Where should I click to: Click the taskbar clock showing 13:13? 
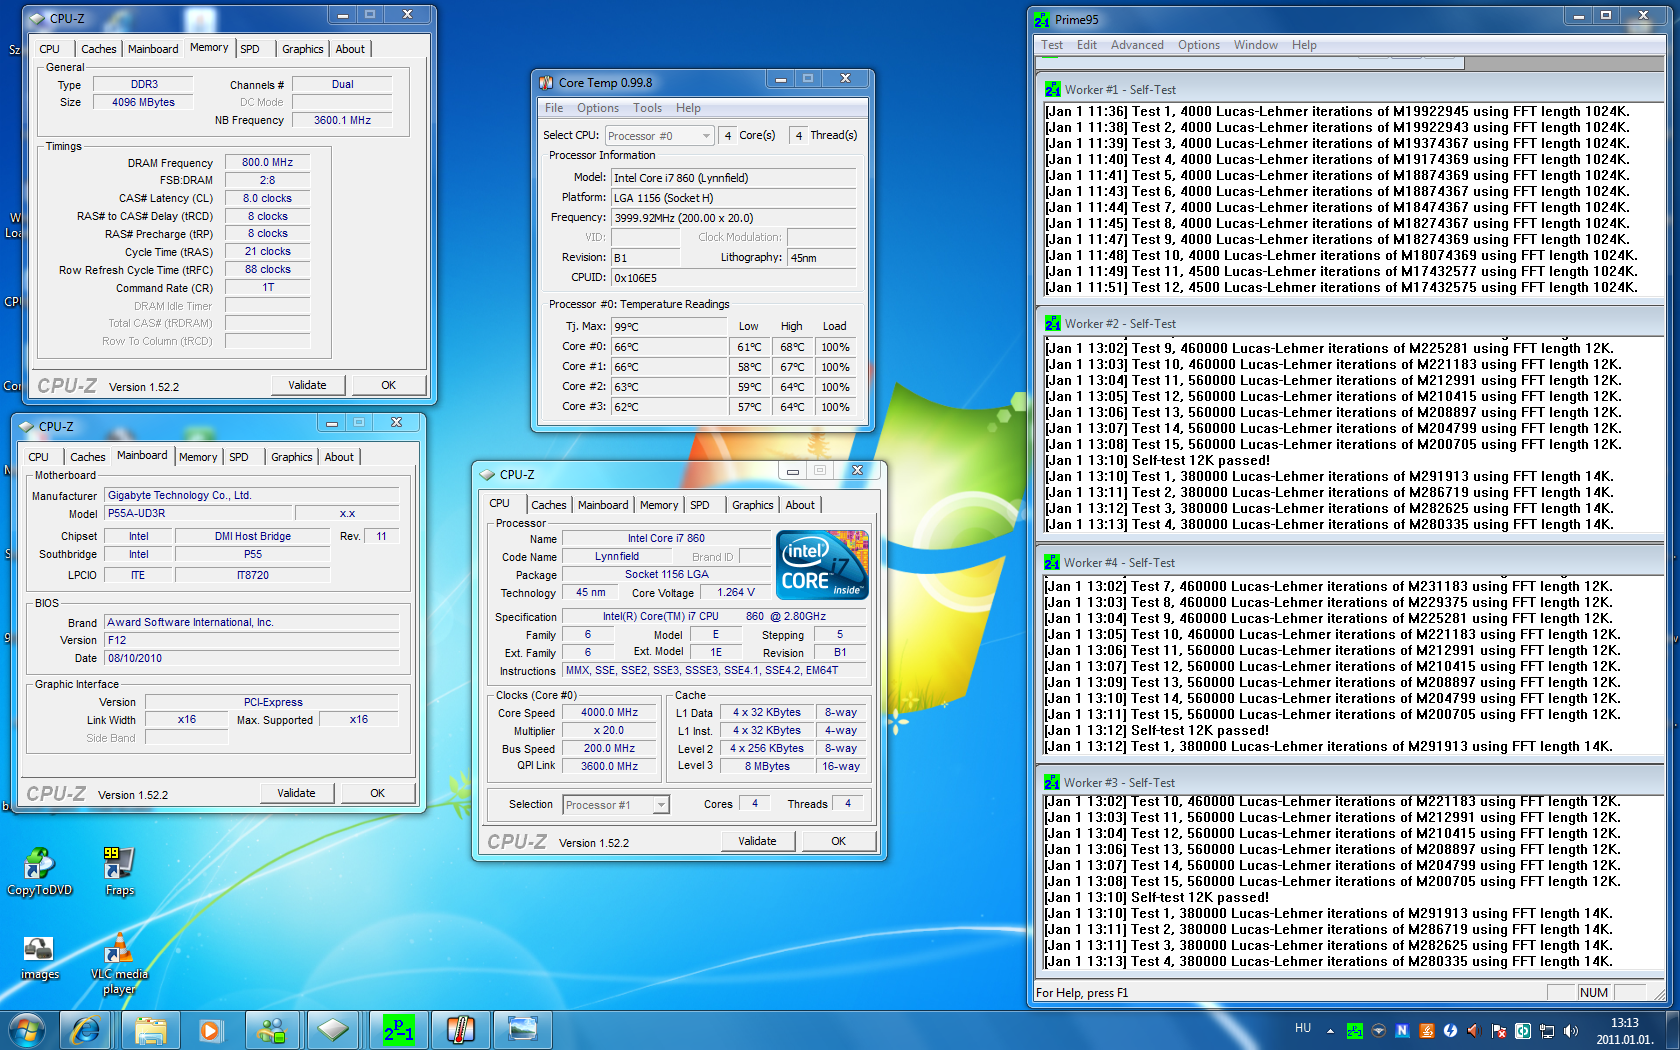pos(1625,1031)
